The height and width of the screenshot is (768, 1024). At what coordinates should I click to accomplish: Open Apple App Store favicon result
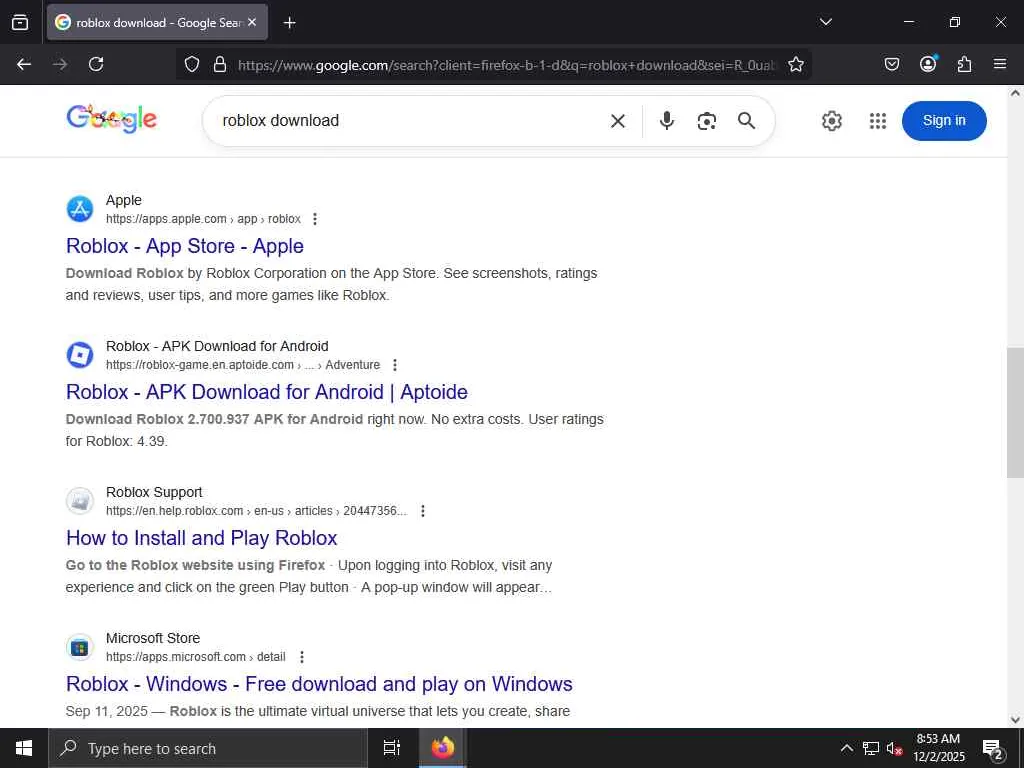click(80, 209)
